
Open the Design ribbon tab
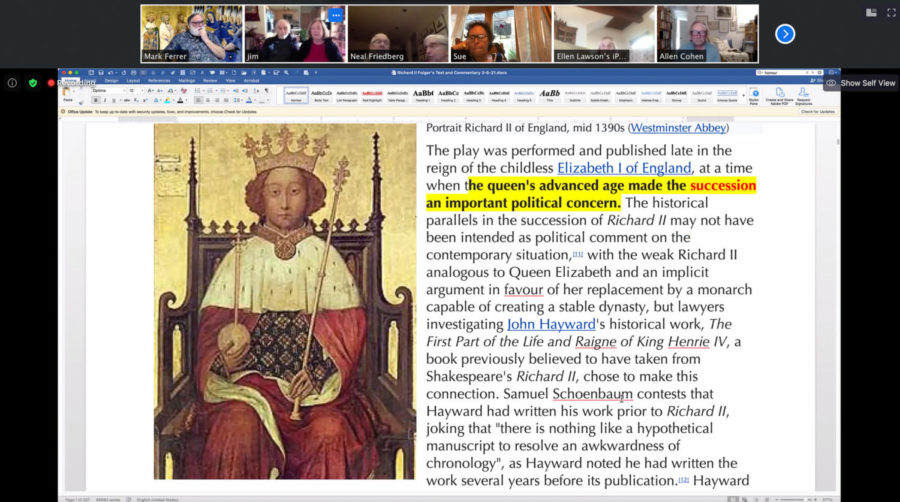[112, 80]
